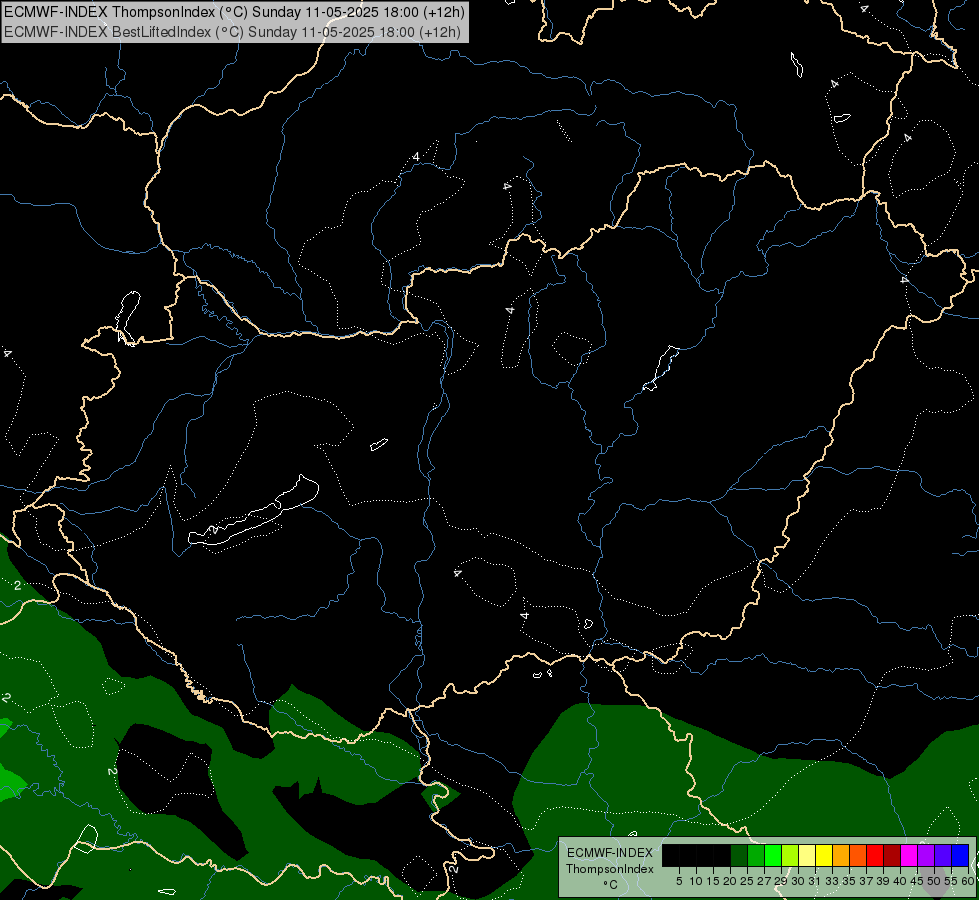This screenshot has height=900, width=979.
Task: Click the legend label ECMWF-INDEX
Action: coord(610,853)
